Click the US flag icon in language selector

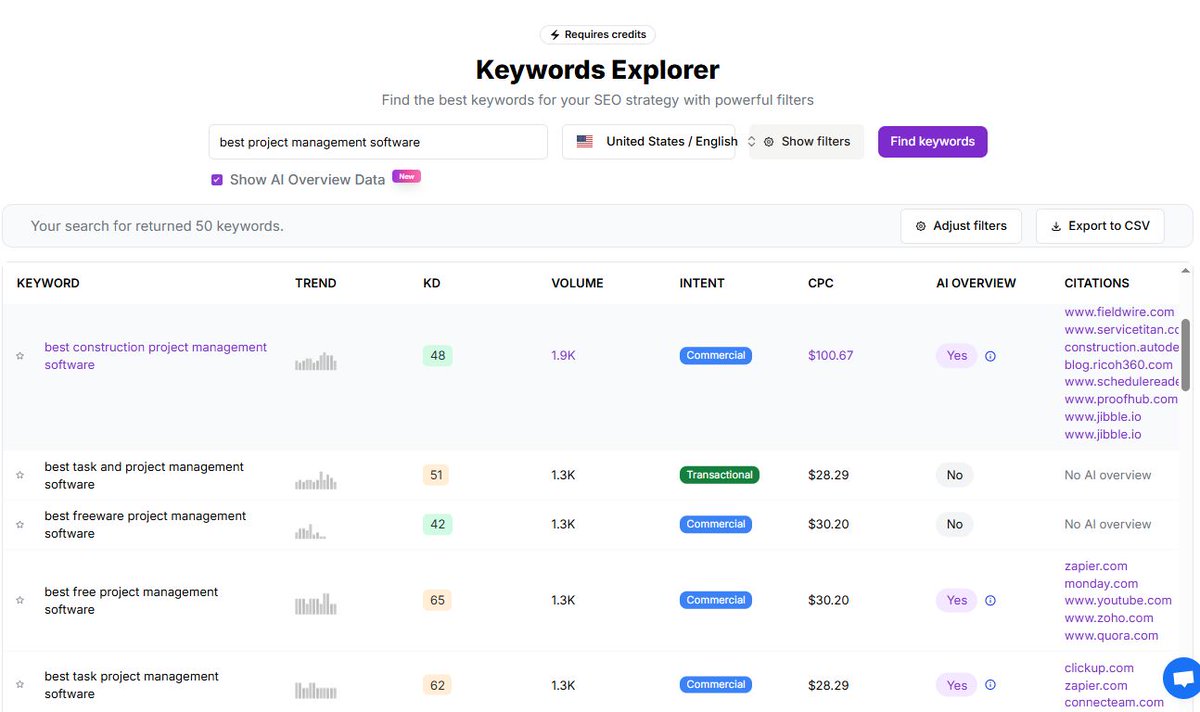tap(584, 141)
